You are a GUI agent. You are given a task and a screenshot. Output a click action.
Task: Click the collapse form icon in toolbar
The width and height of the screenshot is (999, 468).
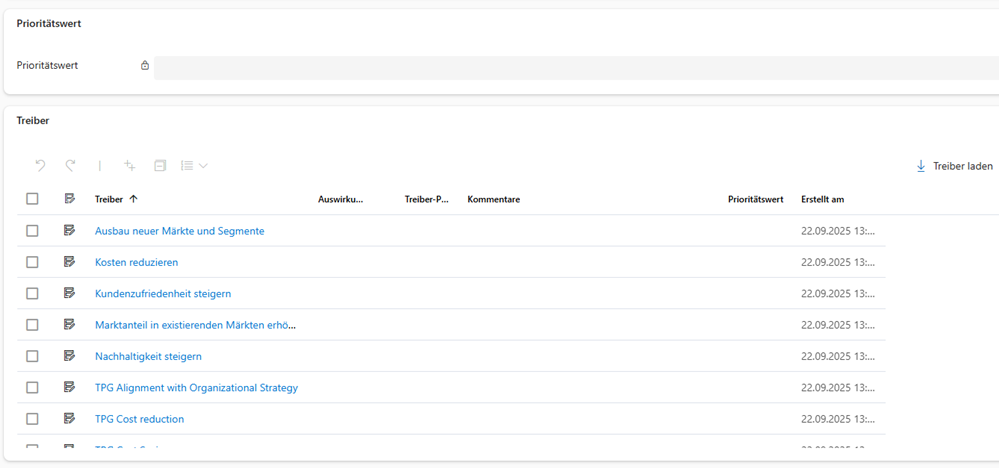pyautogui.click(x=159, y=166)
